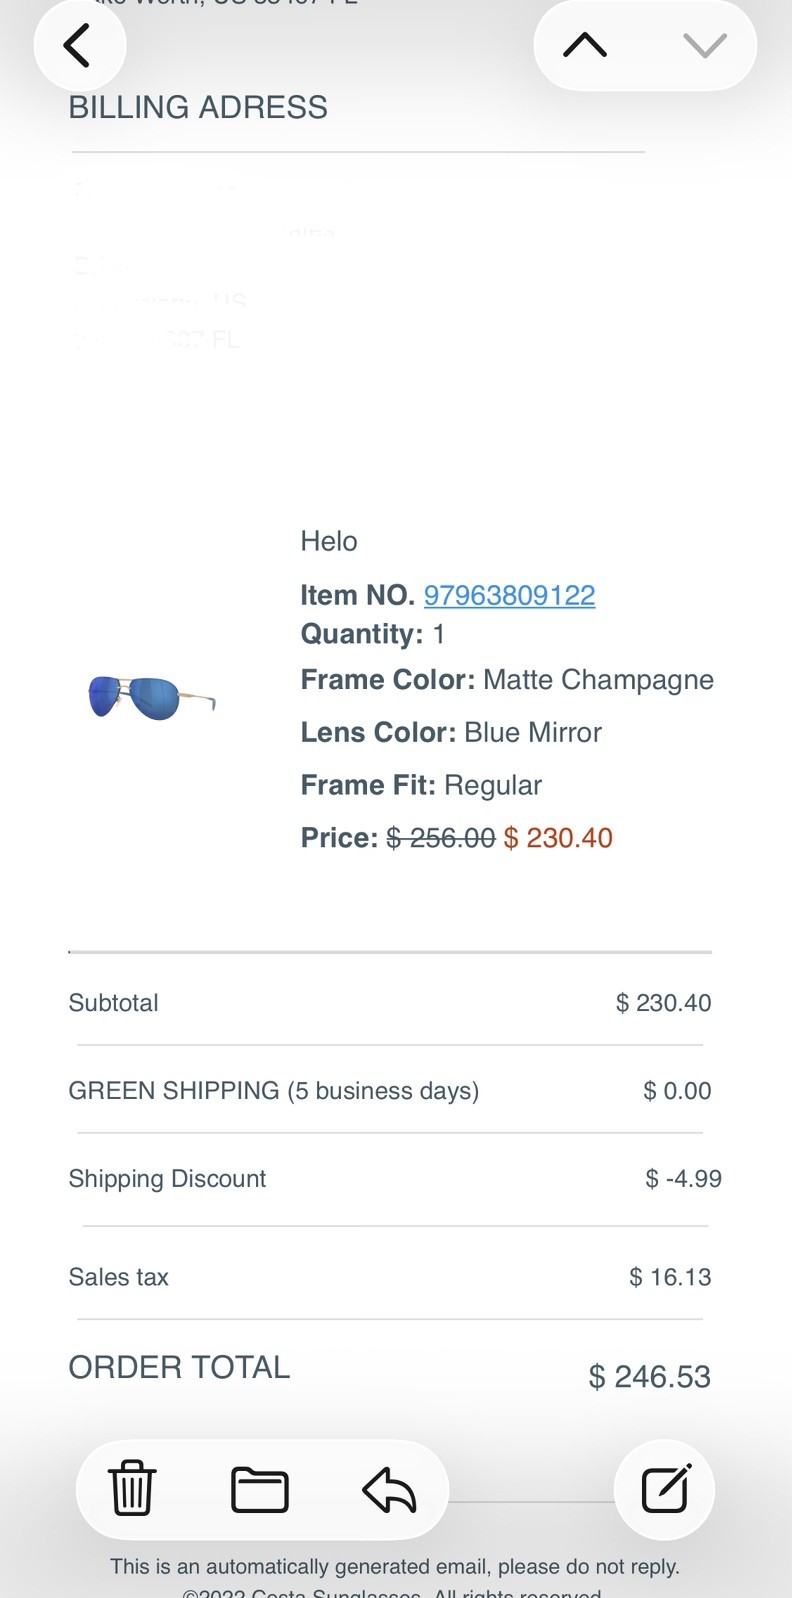792x1598 pixels.
Task: Tap the order total amount $ 246.53
Action: (x=649, y=1377)
